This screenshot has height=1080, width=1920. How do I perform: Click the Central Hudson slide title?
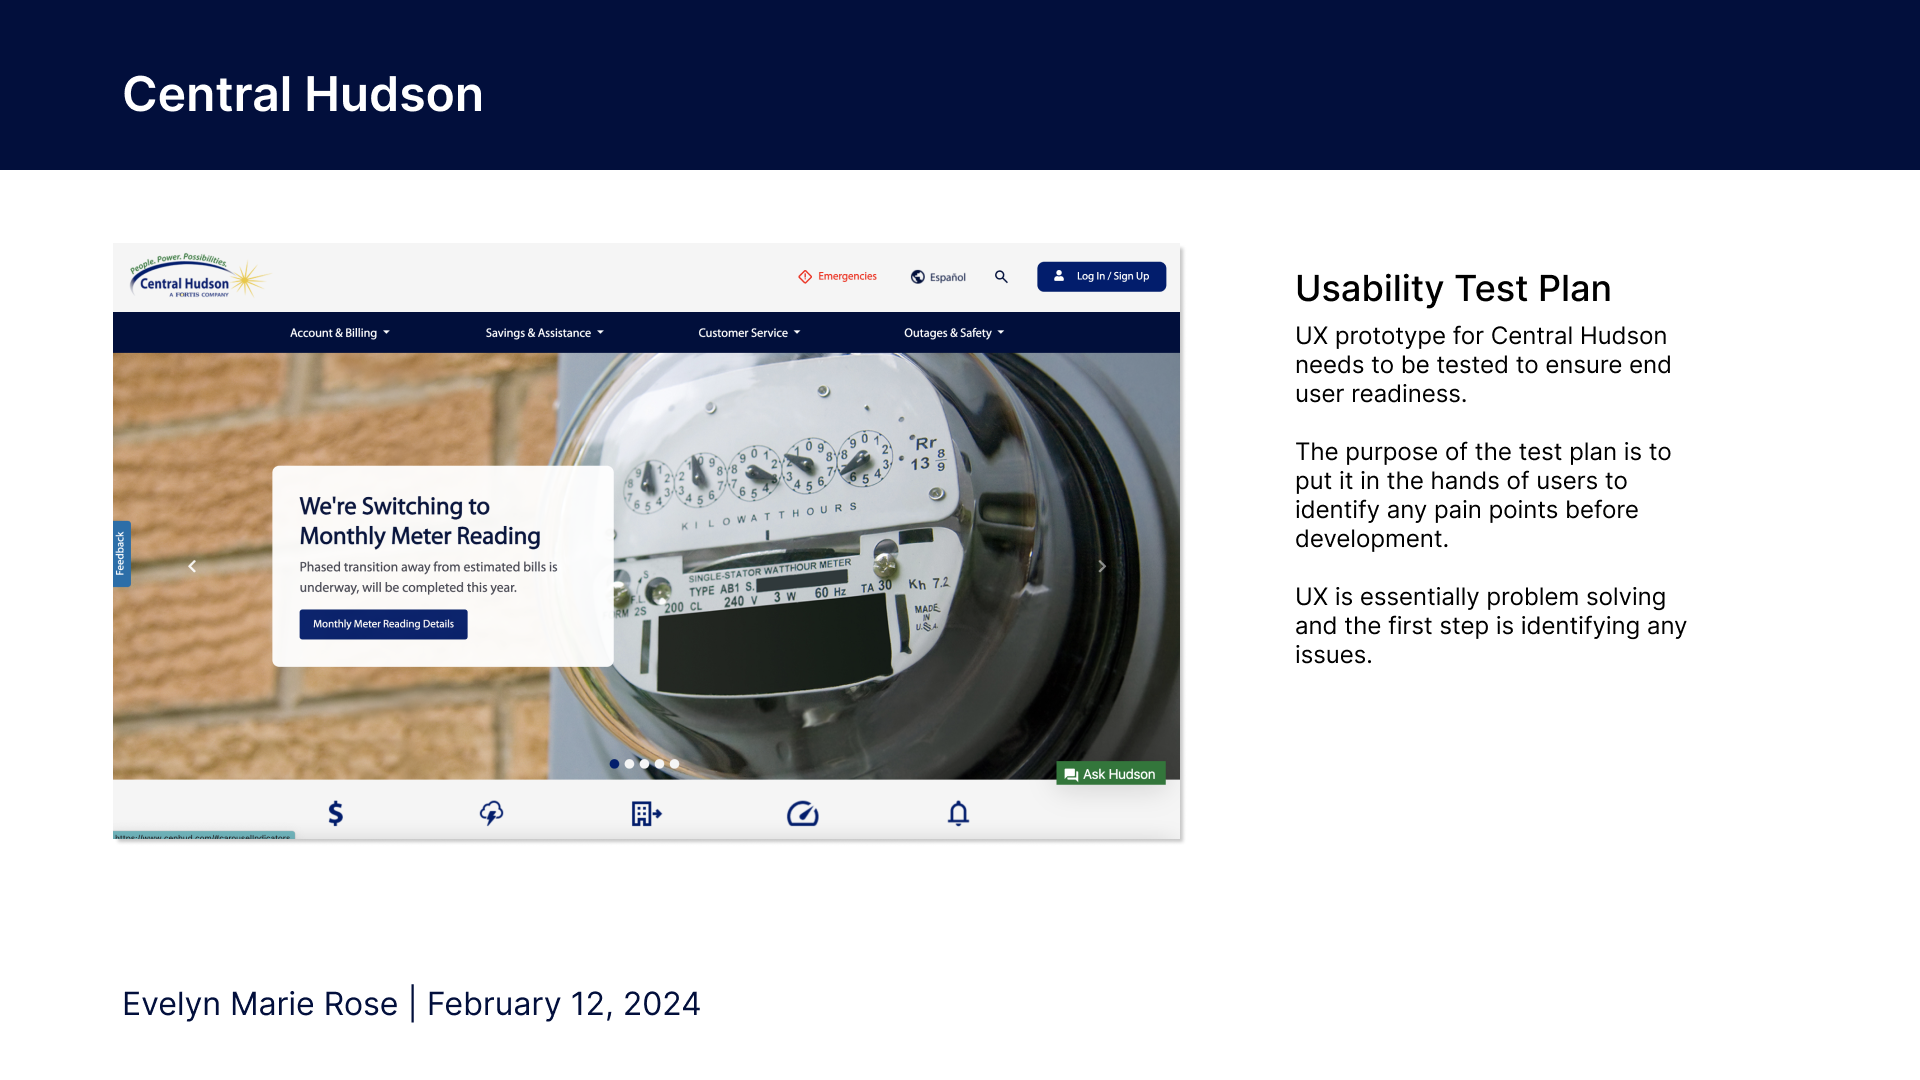point(303,94)
